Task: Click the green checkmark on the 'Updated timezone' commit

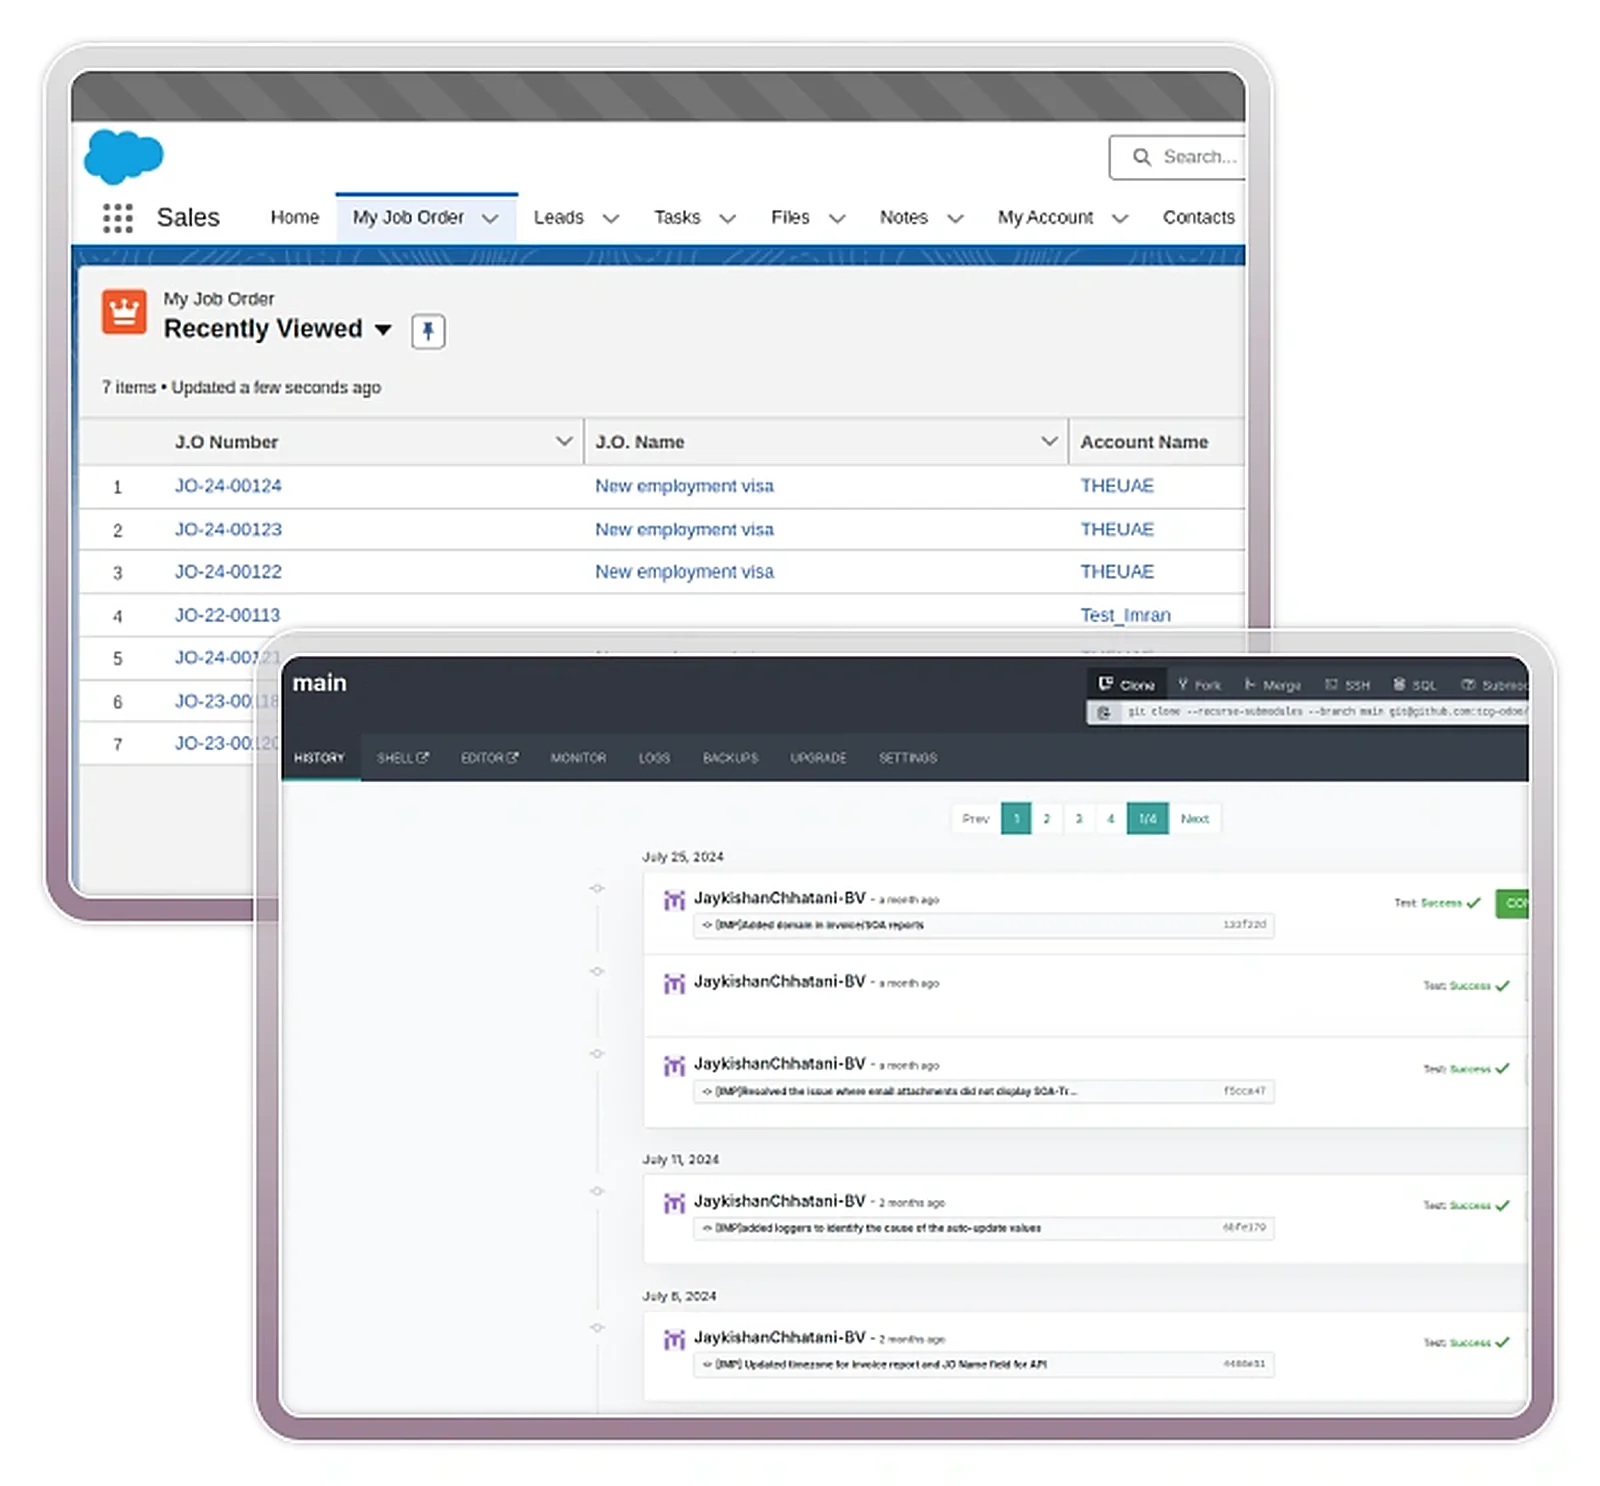Action: 1502,1343
